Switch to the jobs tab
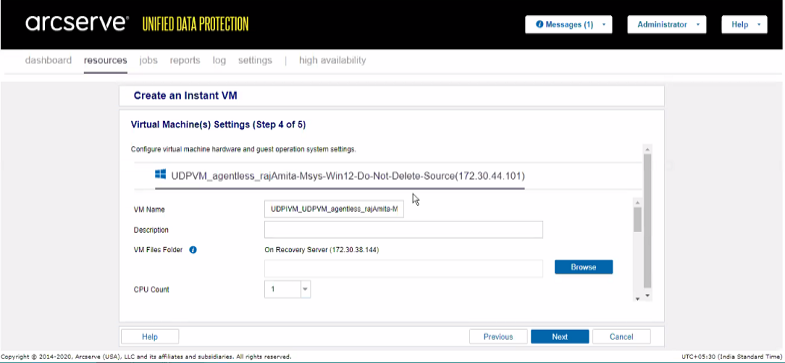Viewport: 785px width, 363px height. click(148, 61)
